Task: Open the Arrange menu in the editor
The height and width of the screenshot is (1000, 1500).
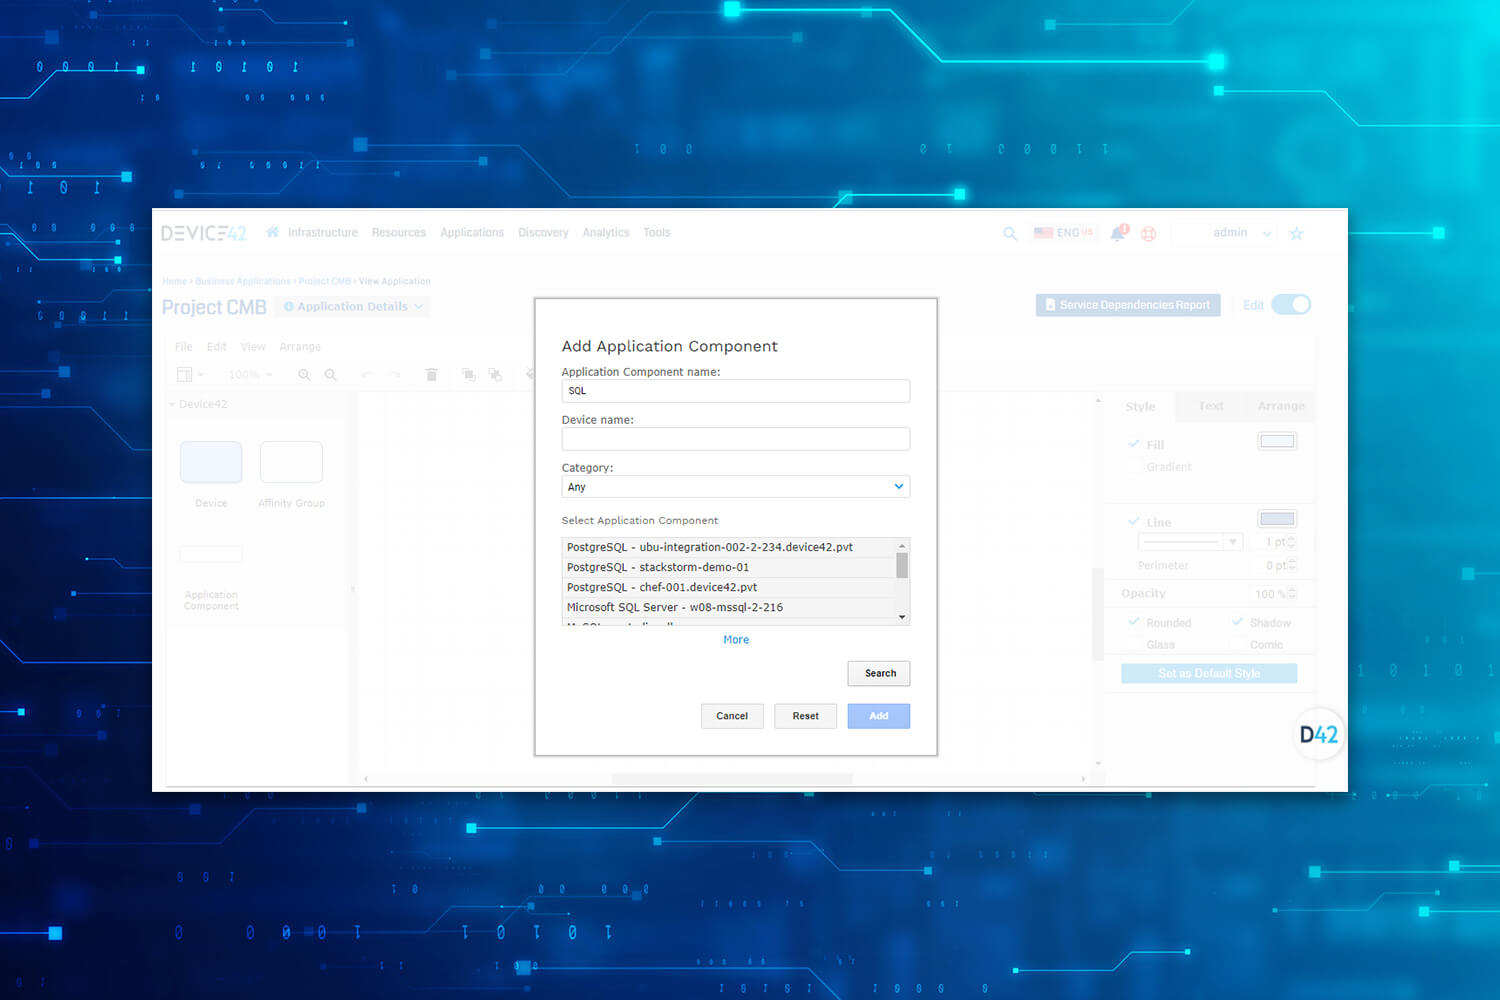Action: [300, 346]
